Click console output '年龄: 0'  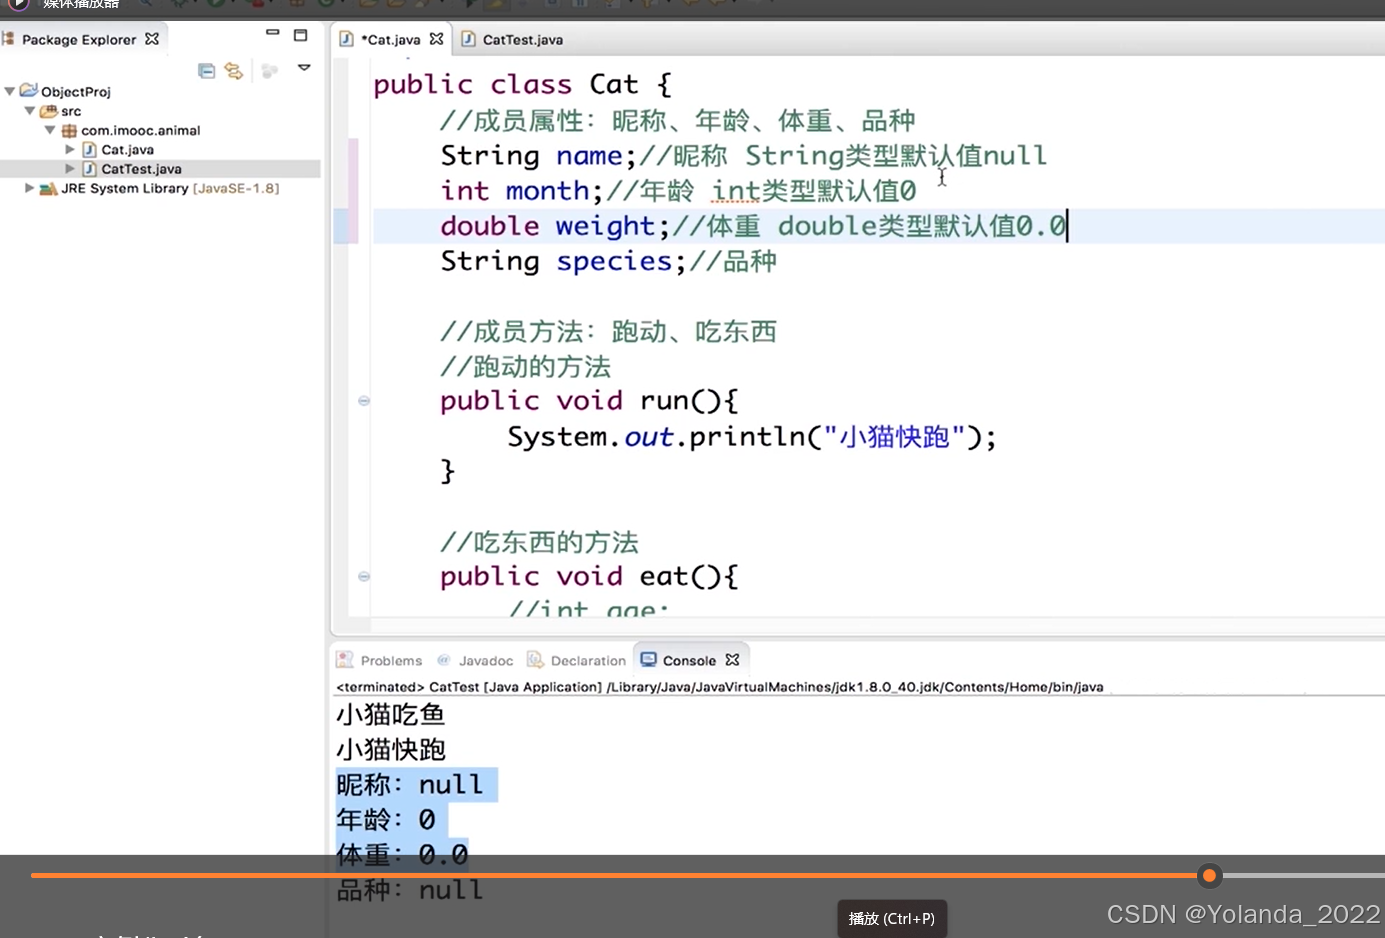click(386, 819)
